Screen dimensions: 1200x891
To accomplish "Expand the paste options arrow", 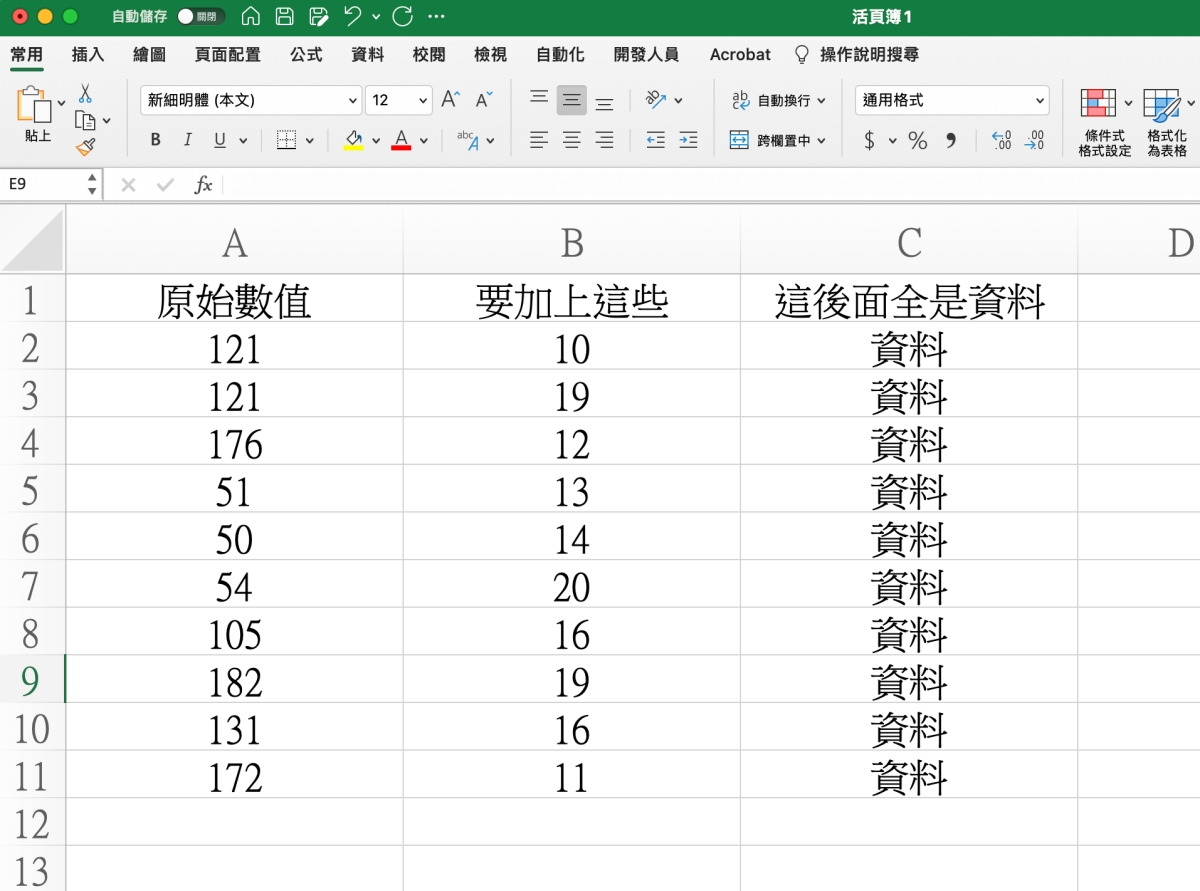I will [61, 102].
